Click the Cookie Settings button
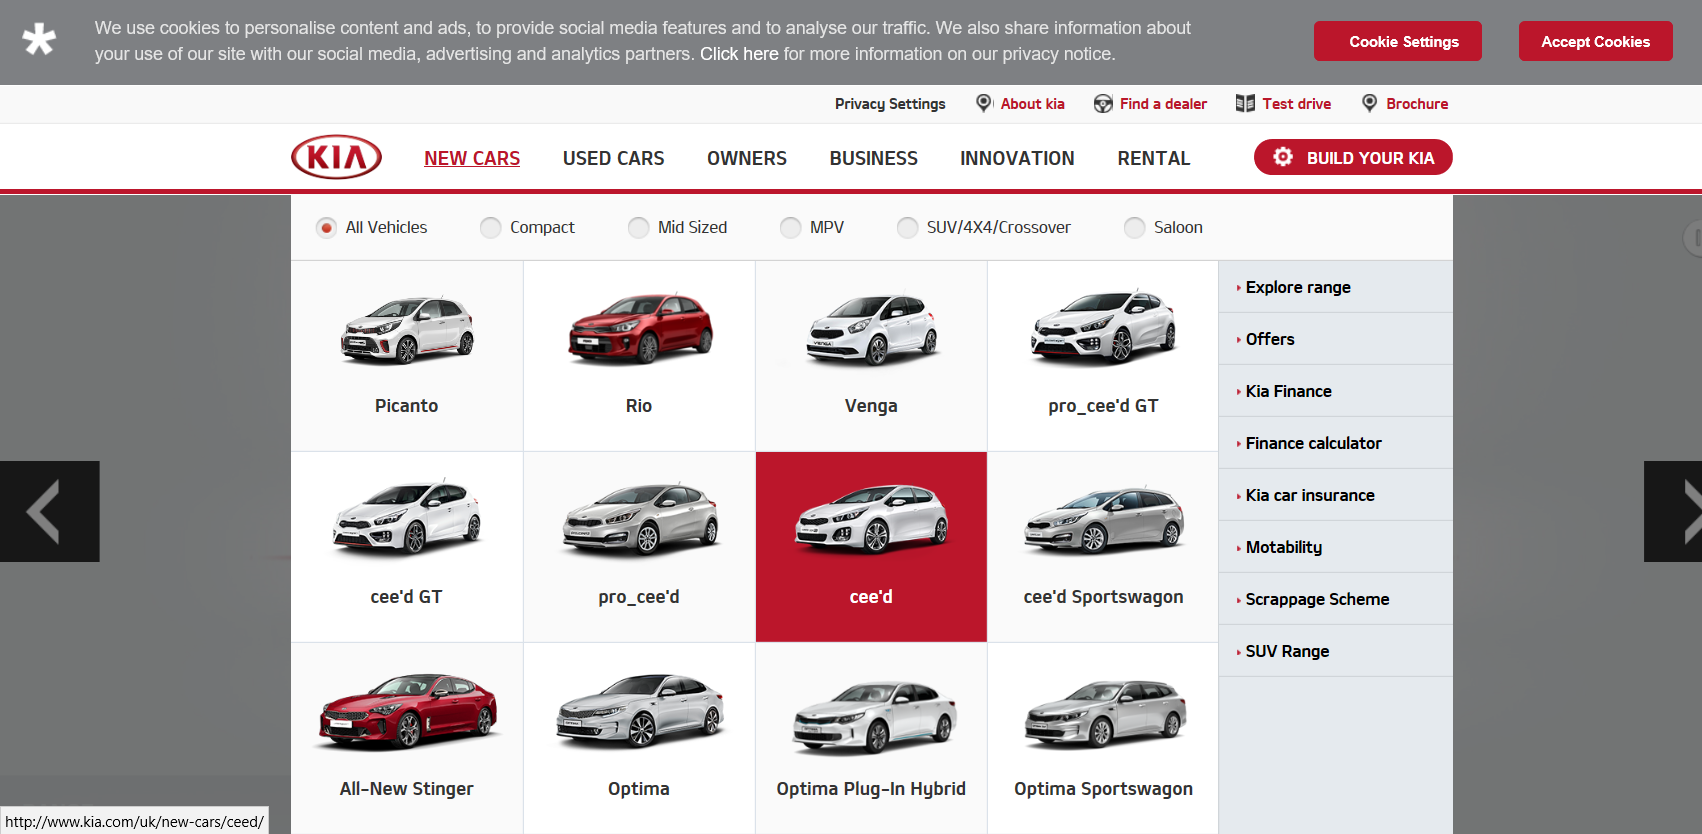Viewport: 1702px width, 834px height. (x=1398, y=41)
